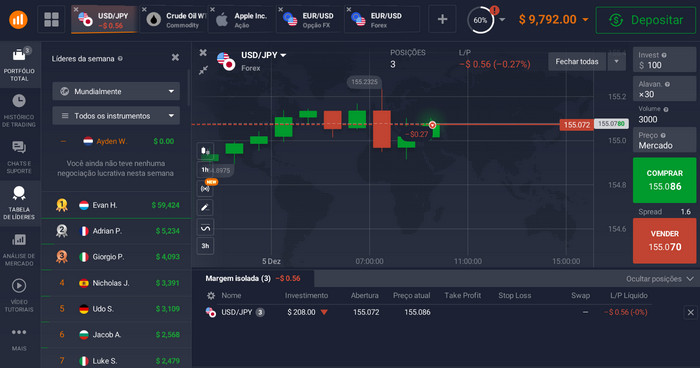Open Portfólio Total in sidebar
Image resolution: width=700 pixels, height=368 pixels.
pyautogui.click(x=19, y=64)
